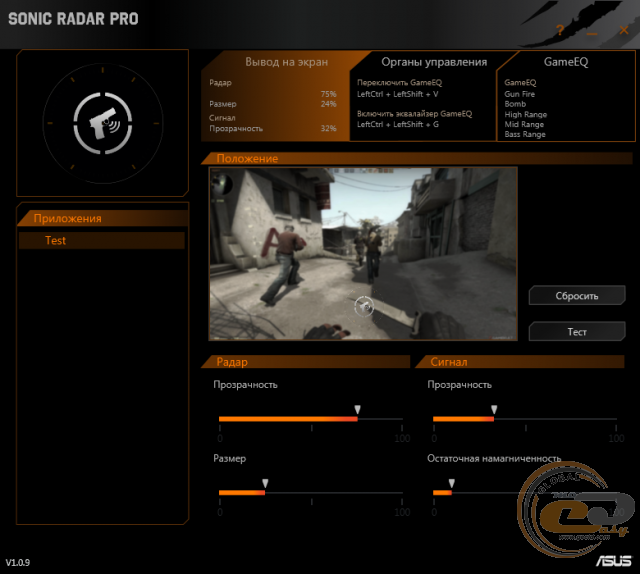Click the game position preview image
The height and width of the screenshot is (574, 640).
point(363,254)
